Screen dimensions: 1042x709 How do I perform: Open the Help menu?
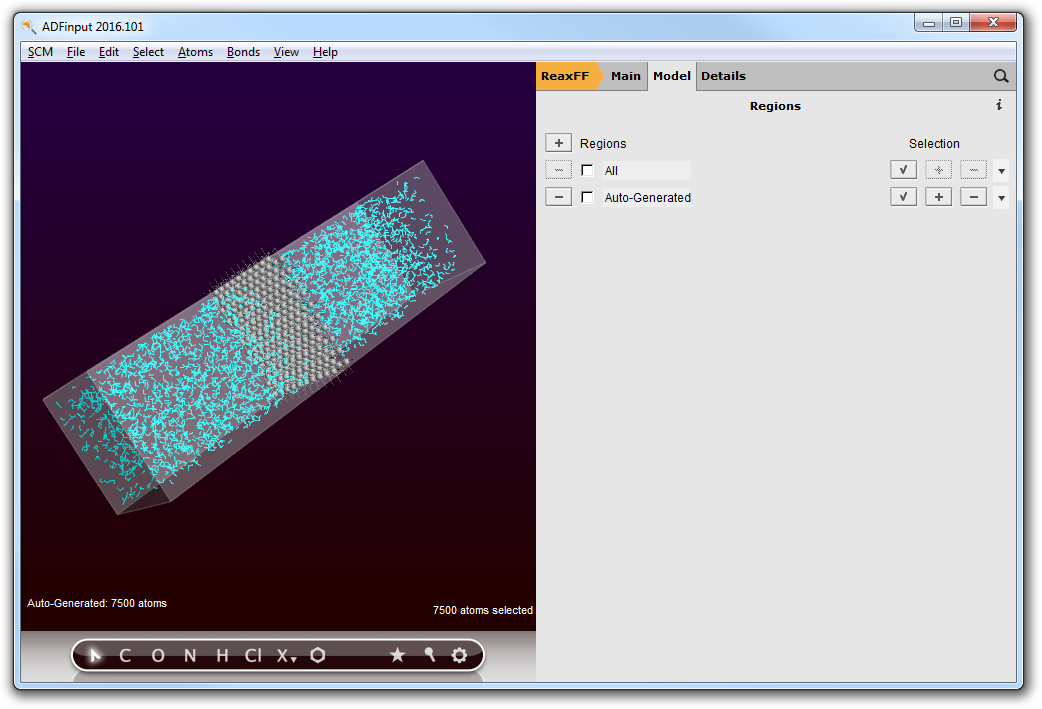[x=325, y=52]
